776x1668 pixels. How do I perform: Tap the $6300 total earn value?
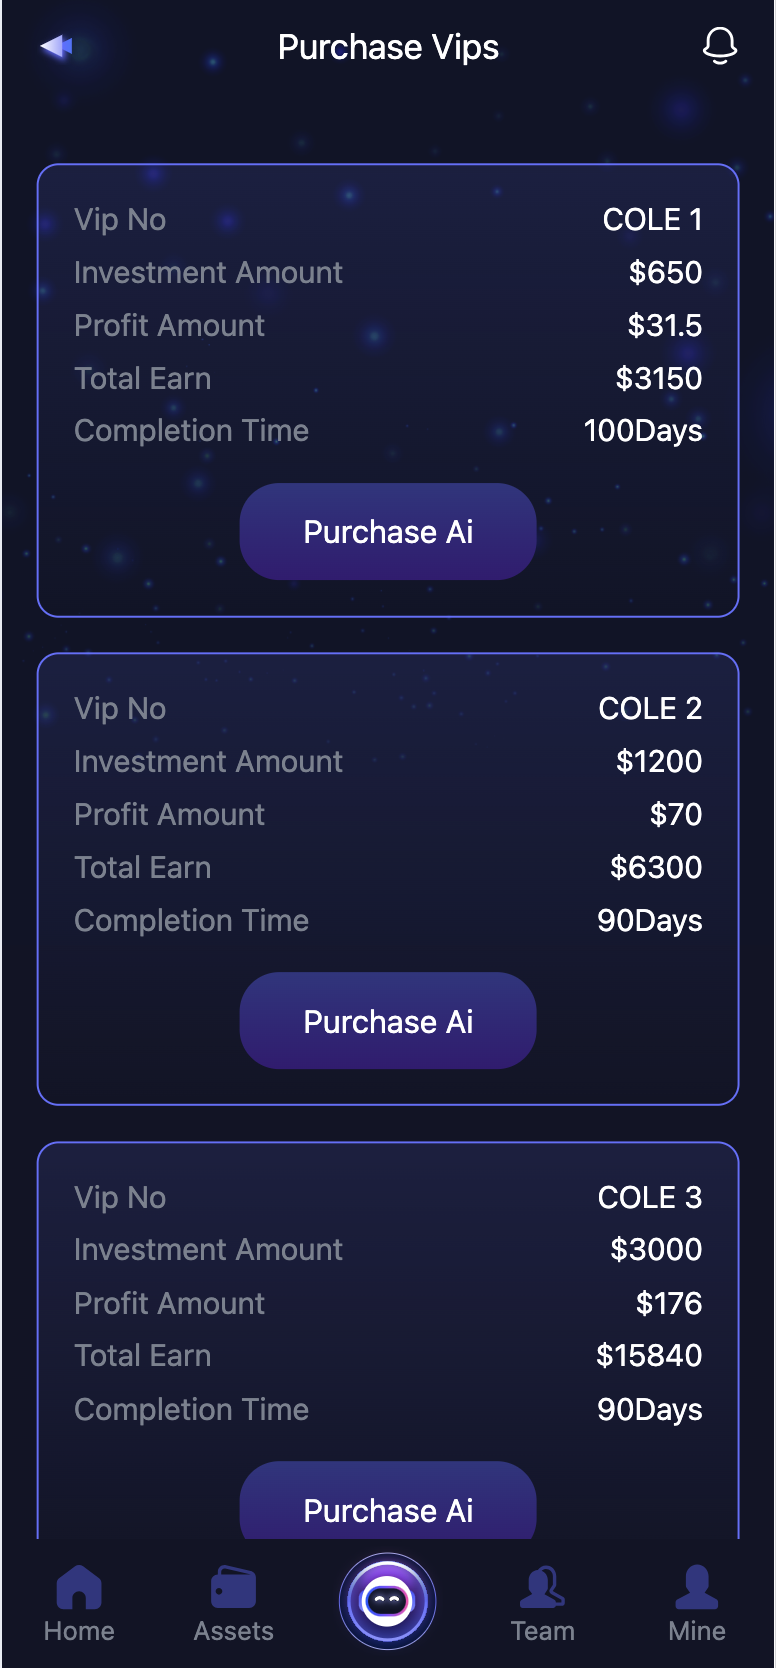656,868
